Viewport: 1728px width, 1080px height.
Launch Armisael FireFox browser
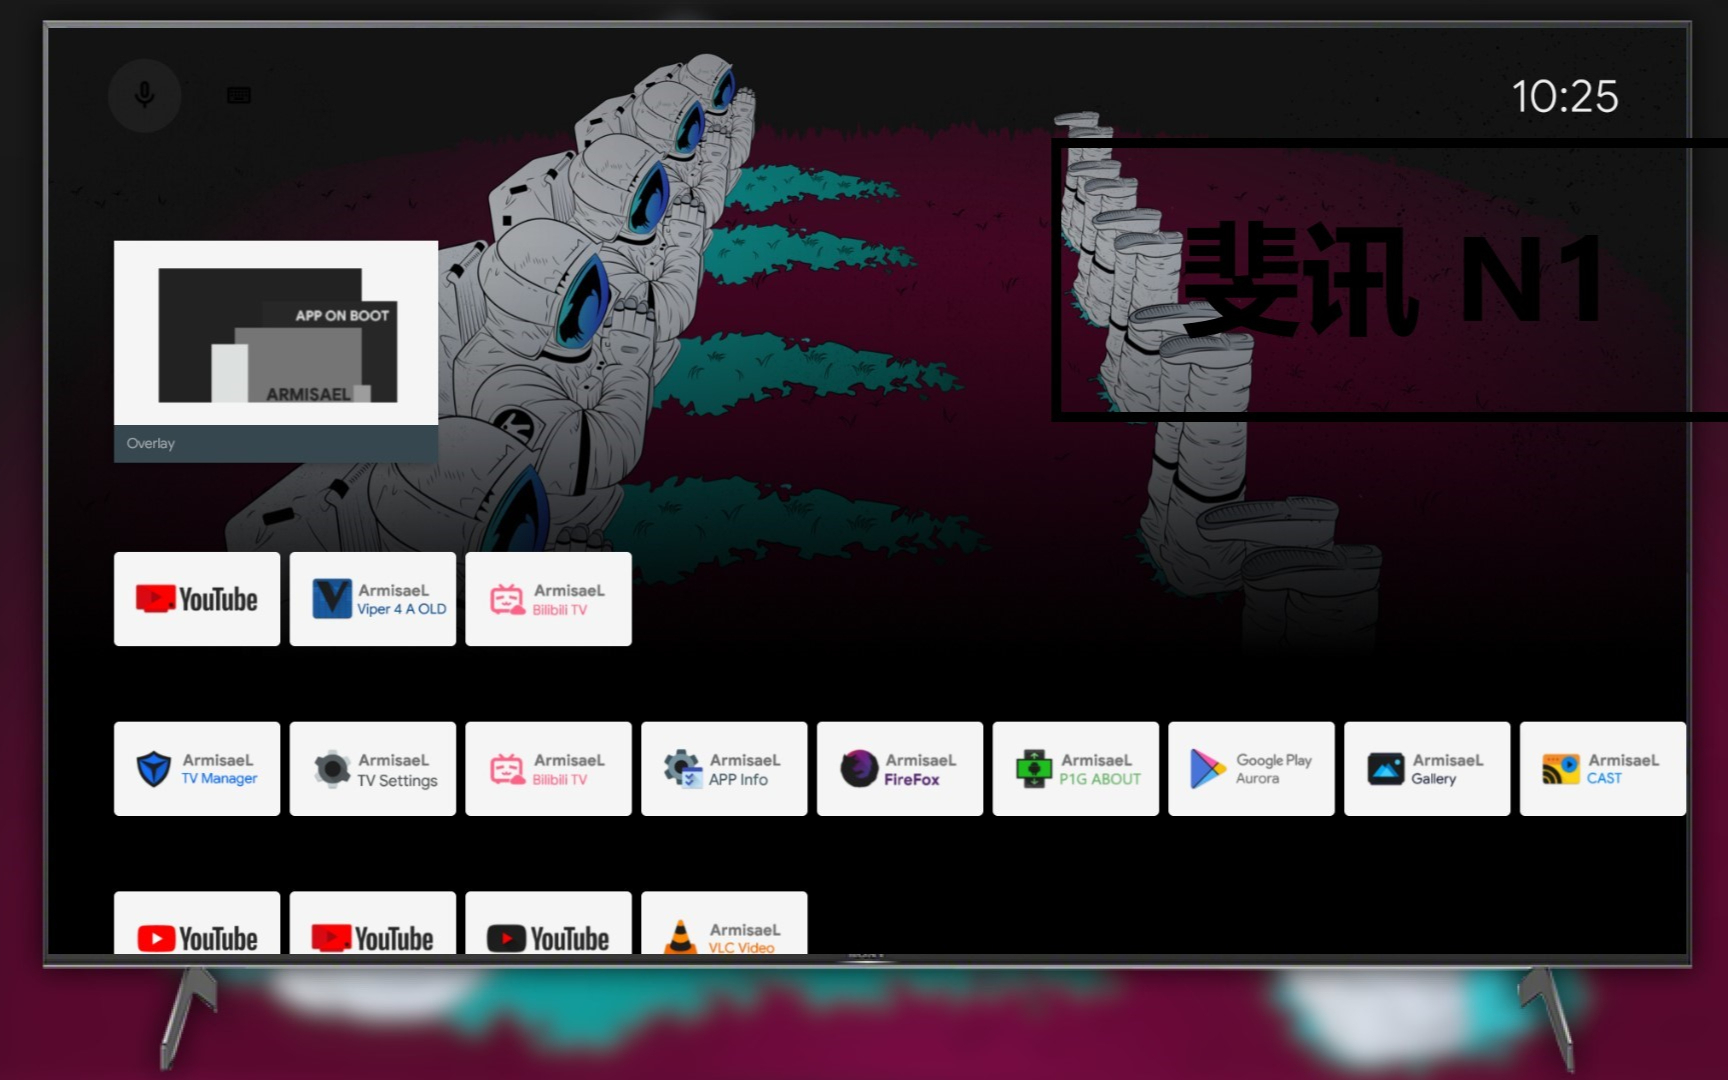tap(900, 769)
